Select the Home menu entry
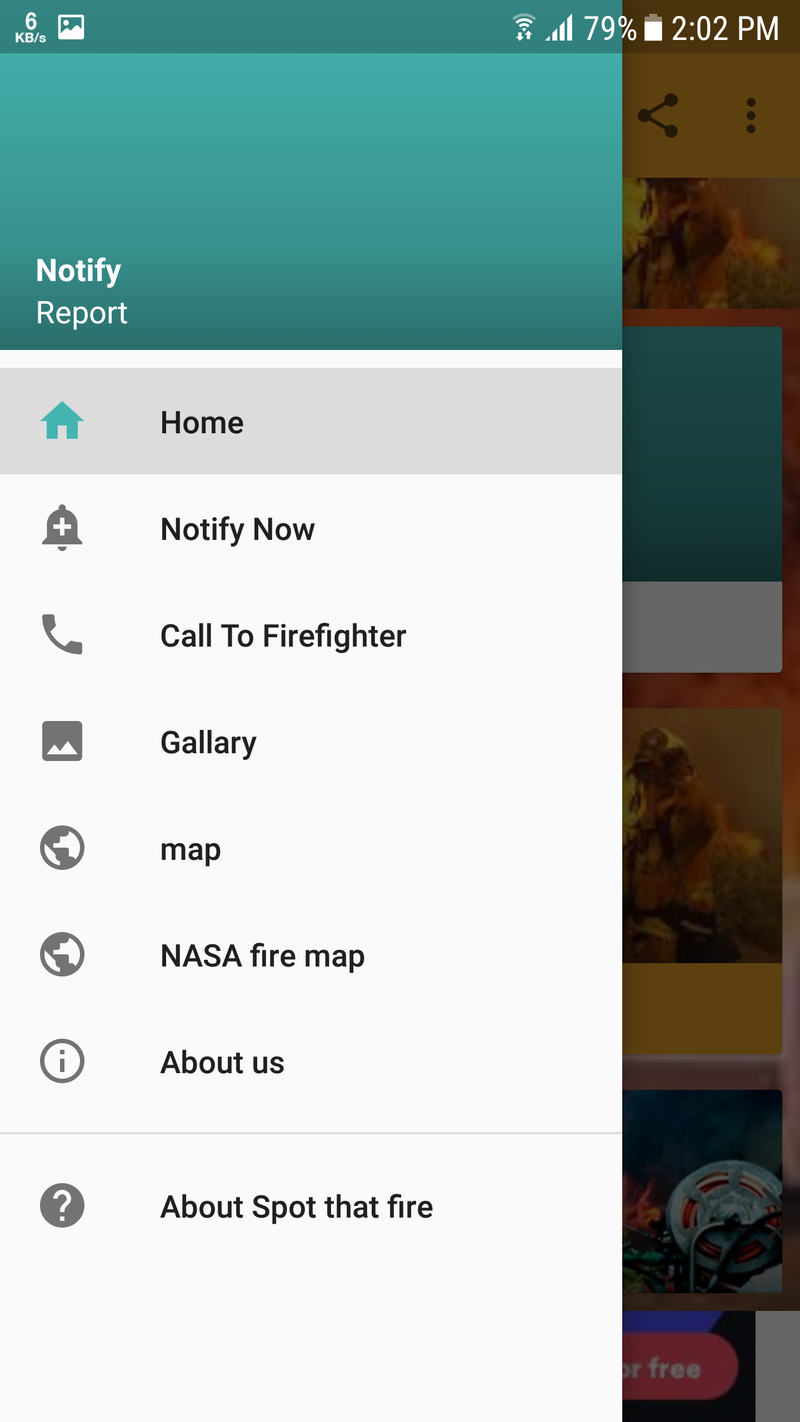The height and width of the screenshot is (1422, 800). [311, 422]
